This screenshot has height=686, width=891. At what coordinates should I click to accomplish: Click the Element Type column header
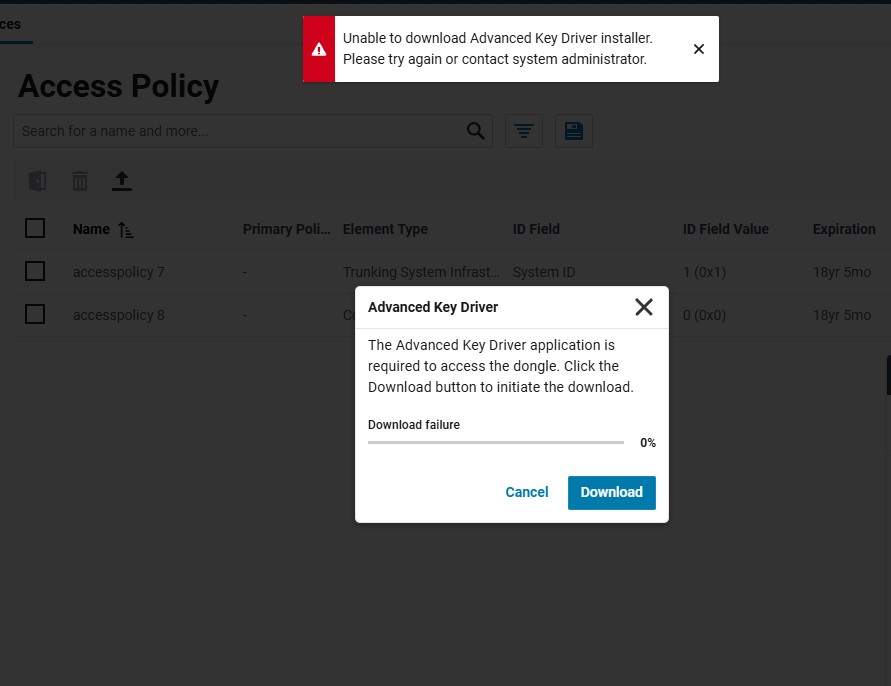pyautogui.click(x=385, y=229)
